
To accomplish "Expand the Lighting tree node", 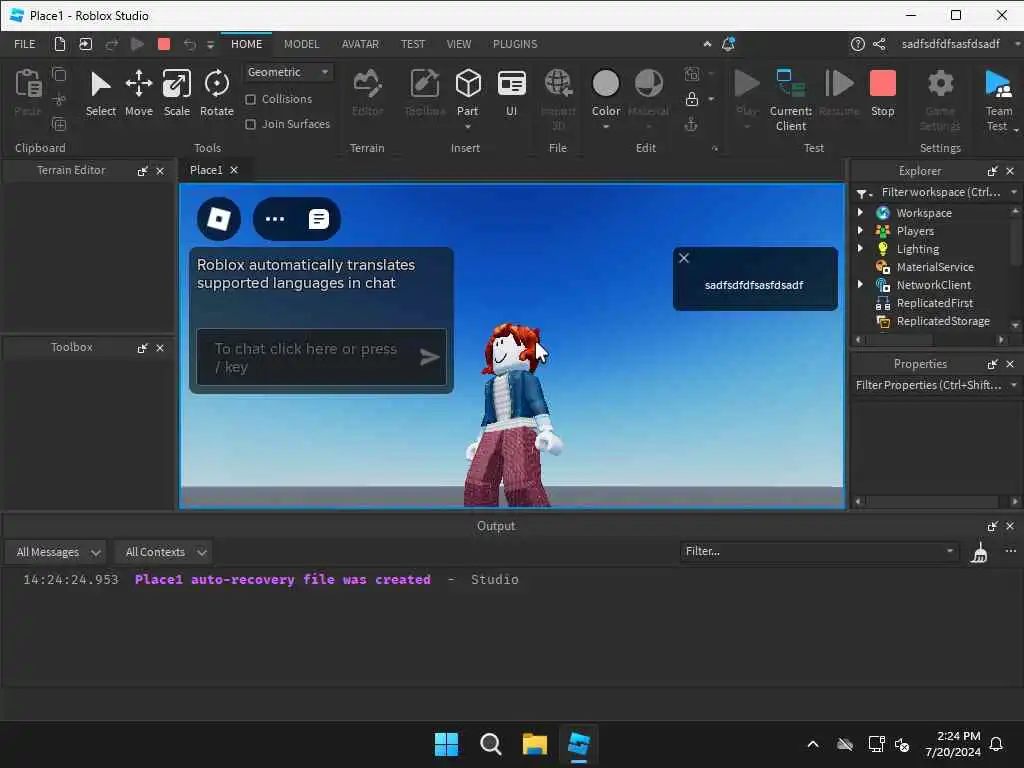I will point(860,248).
